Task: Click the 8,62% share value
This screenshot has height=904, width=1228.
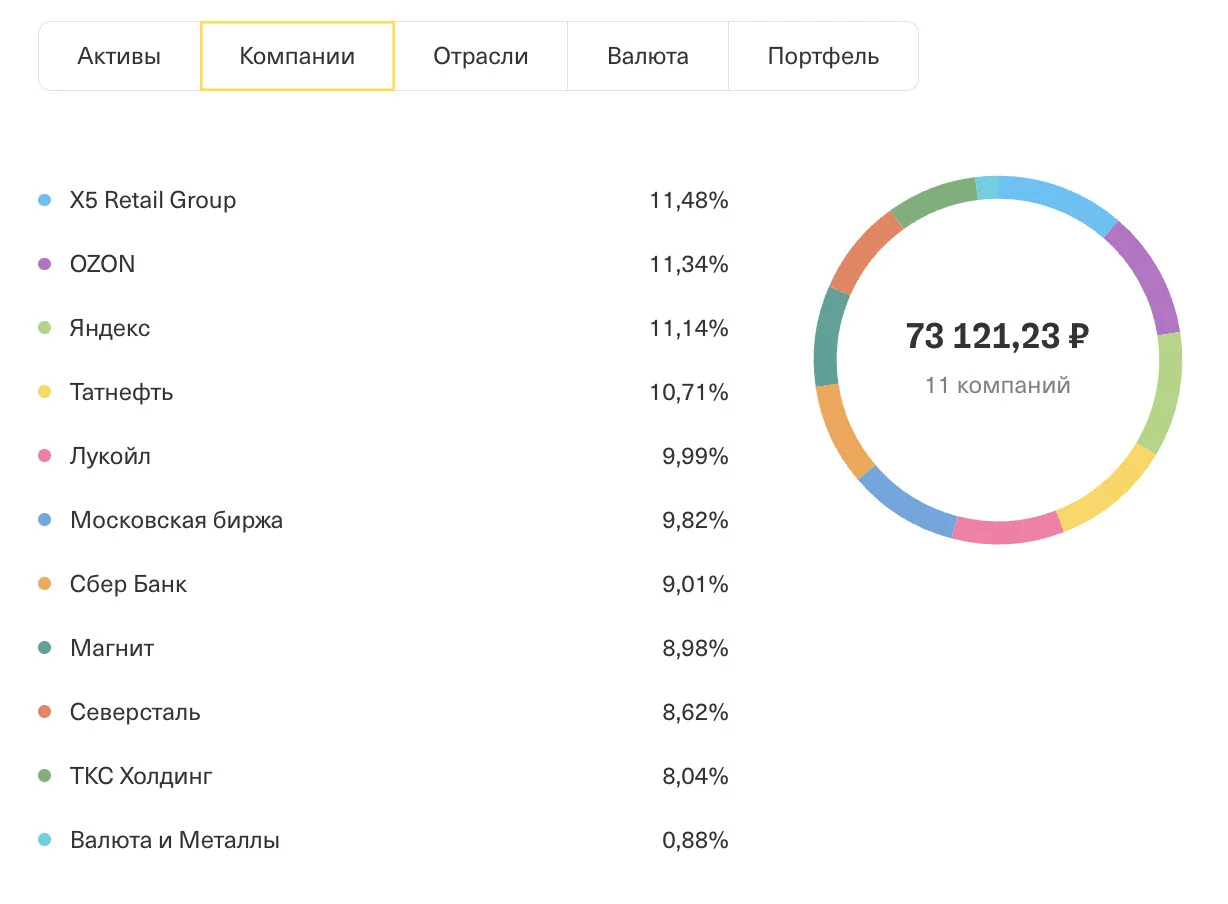Action: (695, 712)
